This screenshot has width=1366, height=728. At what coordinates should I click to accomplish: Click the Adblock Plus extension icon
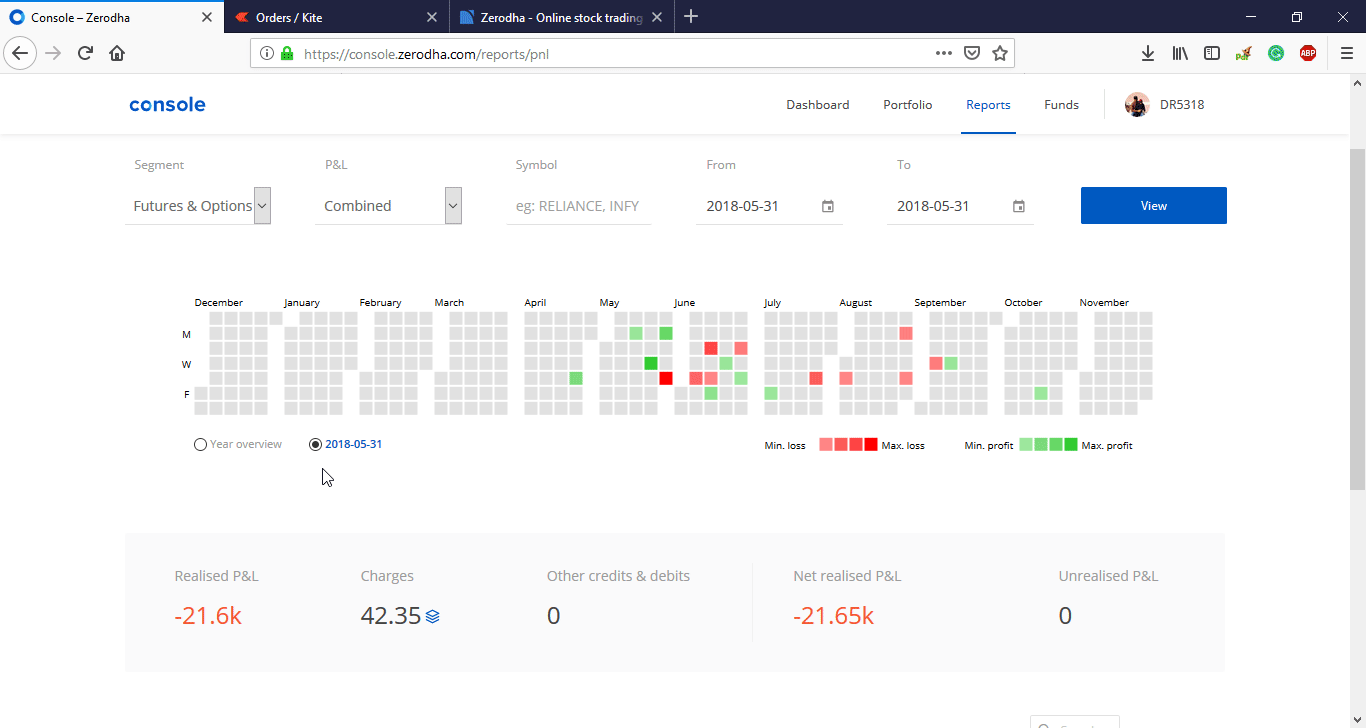pos(1307,53)
